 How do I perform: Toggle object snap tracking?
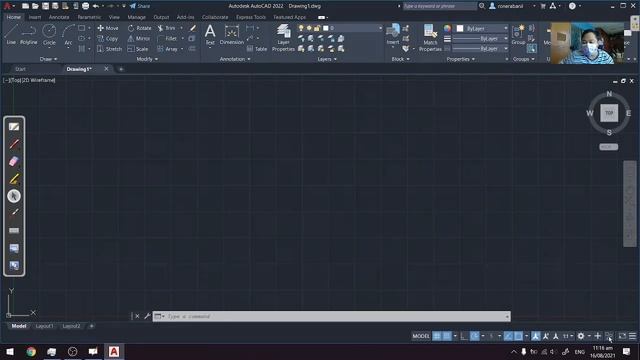[508, 336]
